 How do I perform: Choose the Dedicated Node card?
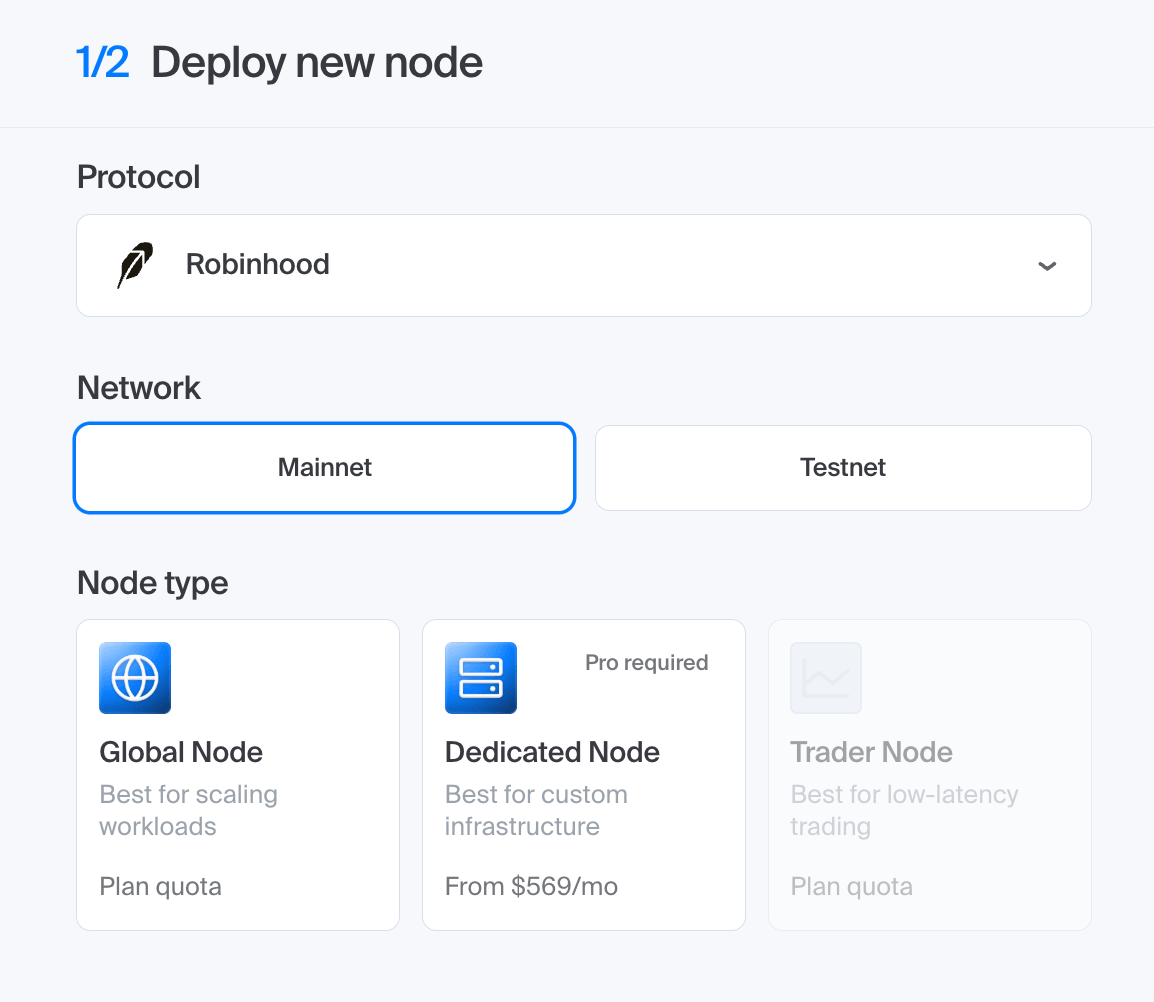pyautogui.click(x=584, y=775)
